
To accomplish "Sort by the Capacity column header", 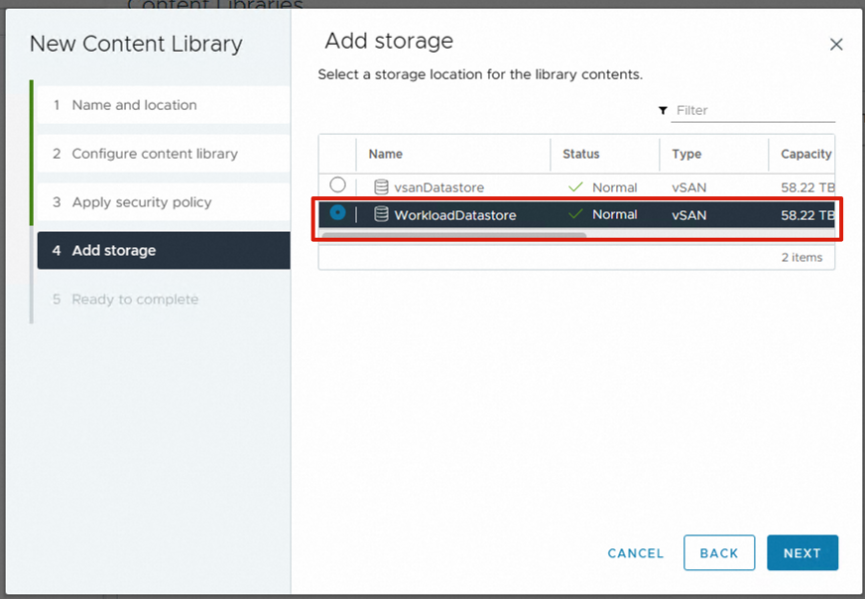I will (x=806, y=154).
